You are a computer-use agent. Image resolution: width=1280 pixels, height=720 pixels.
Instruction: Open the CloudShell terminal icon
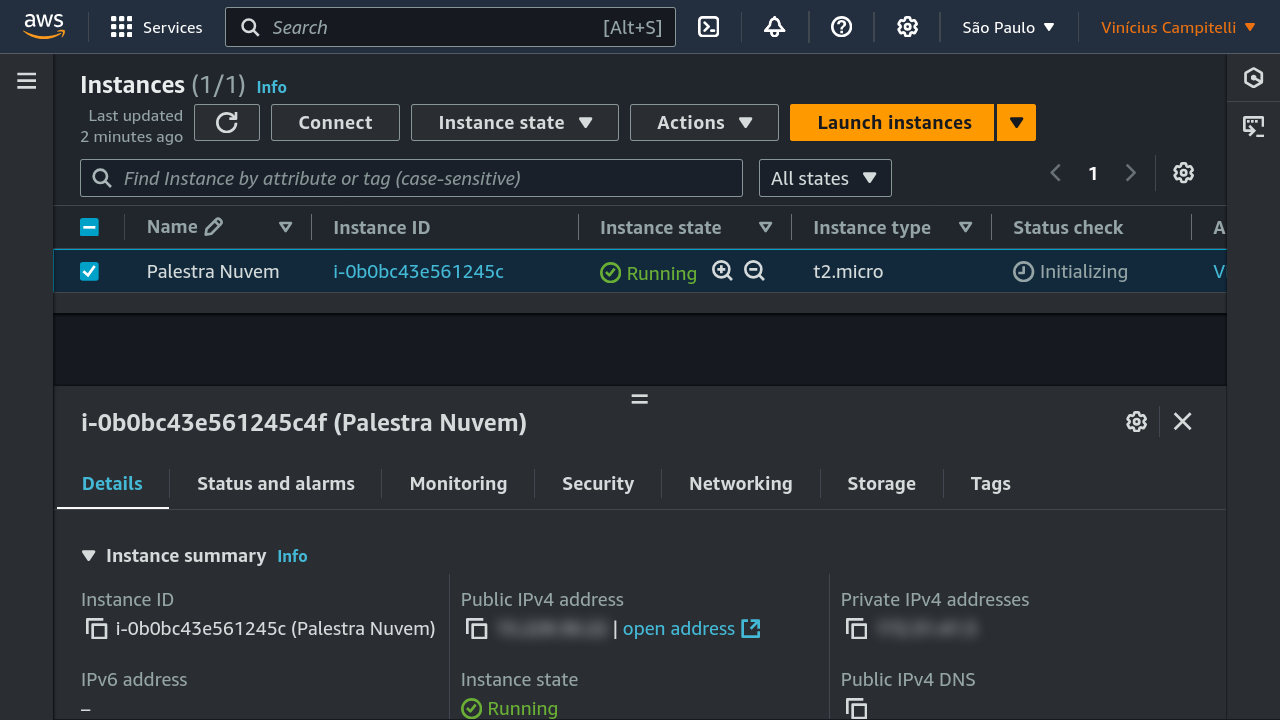pyautogui.click(x=709, y=27)
